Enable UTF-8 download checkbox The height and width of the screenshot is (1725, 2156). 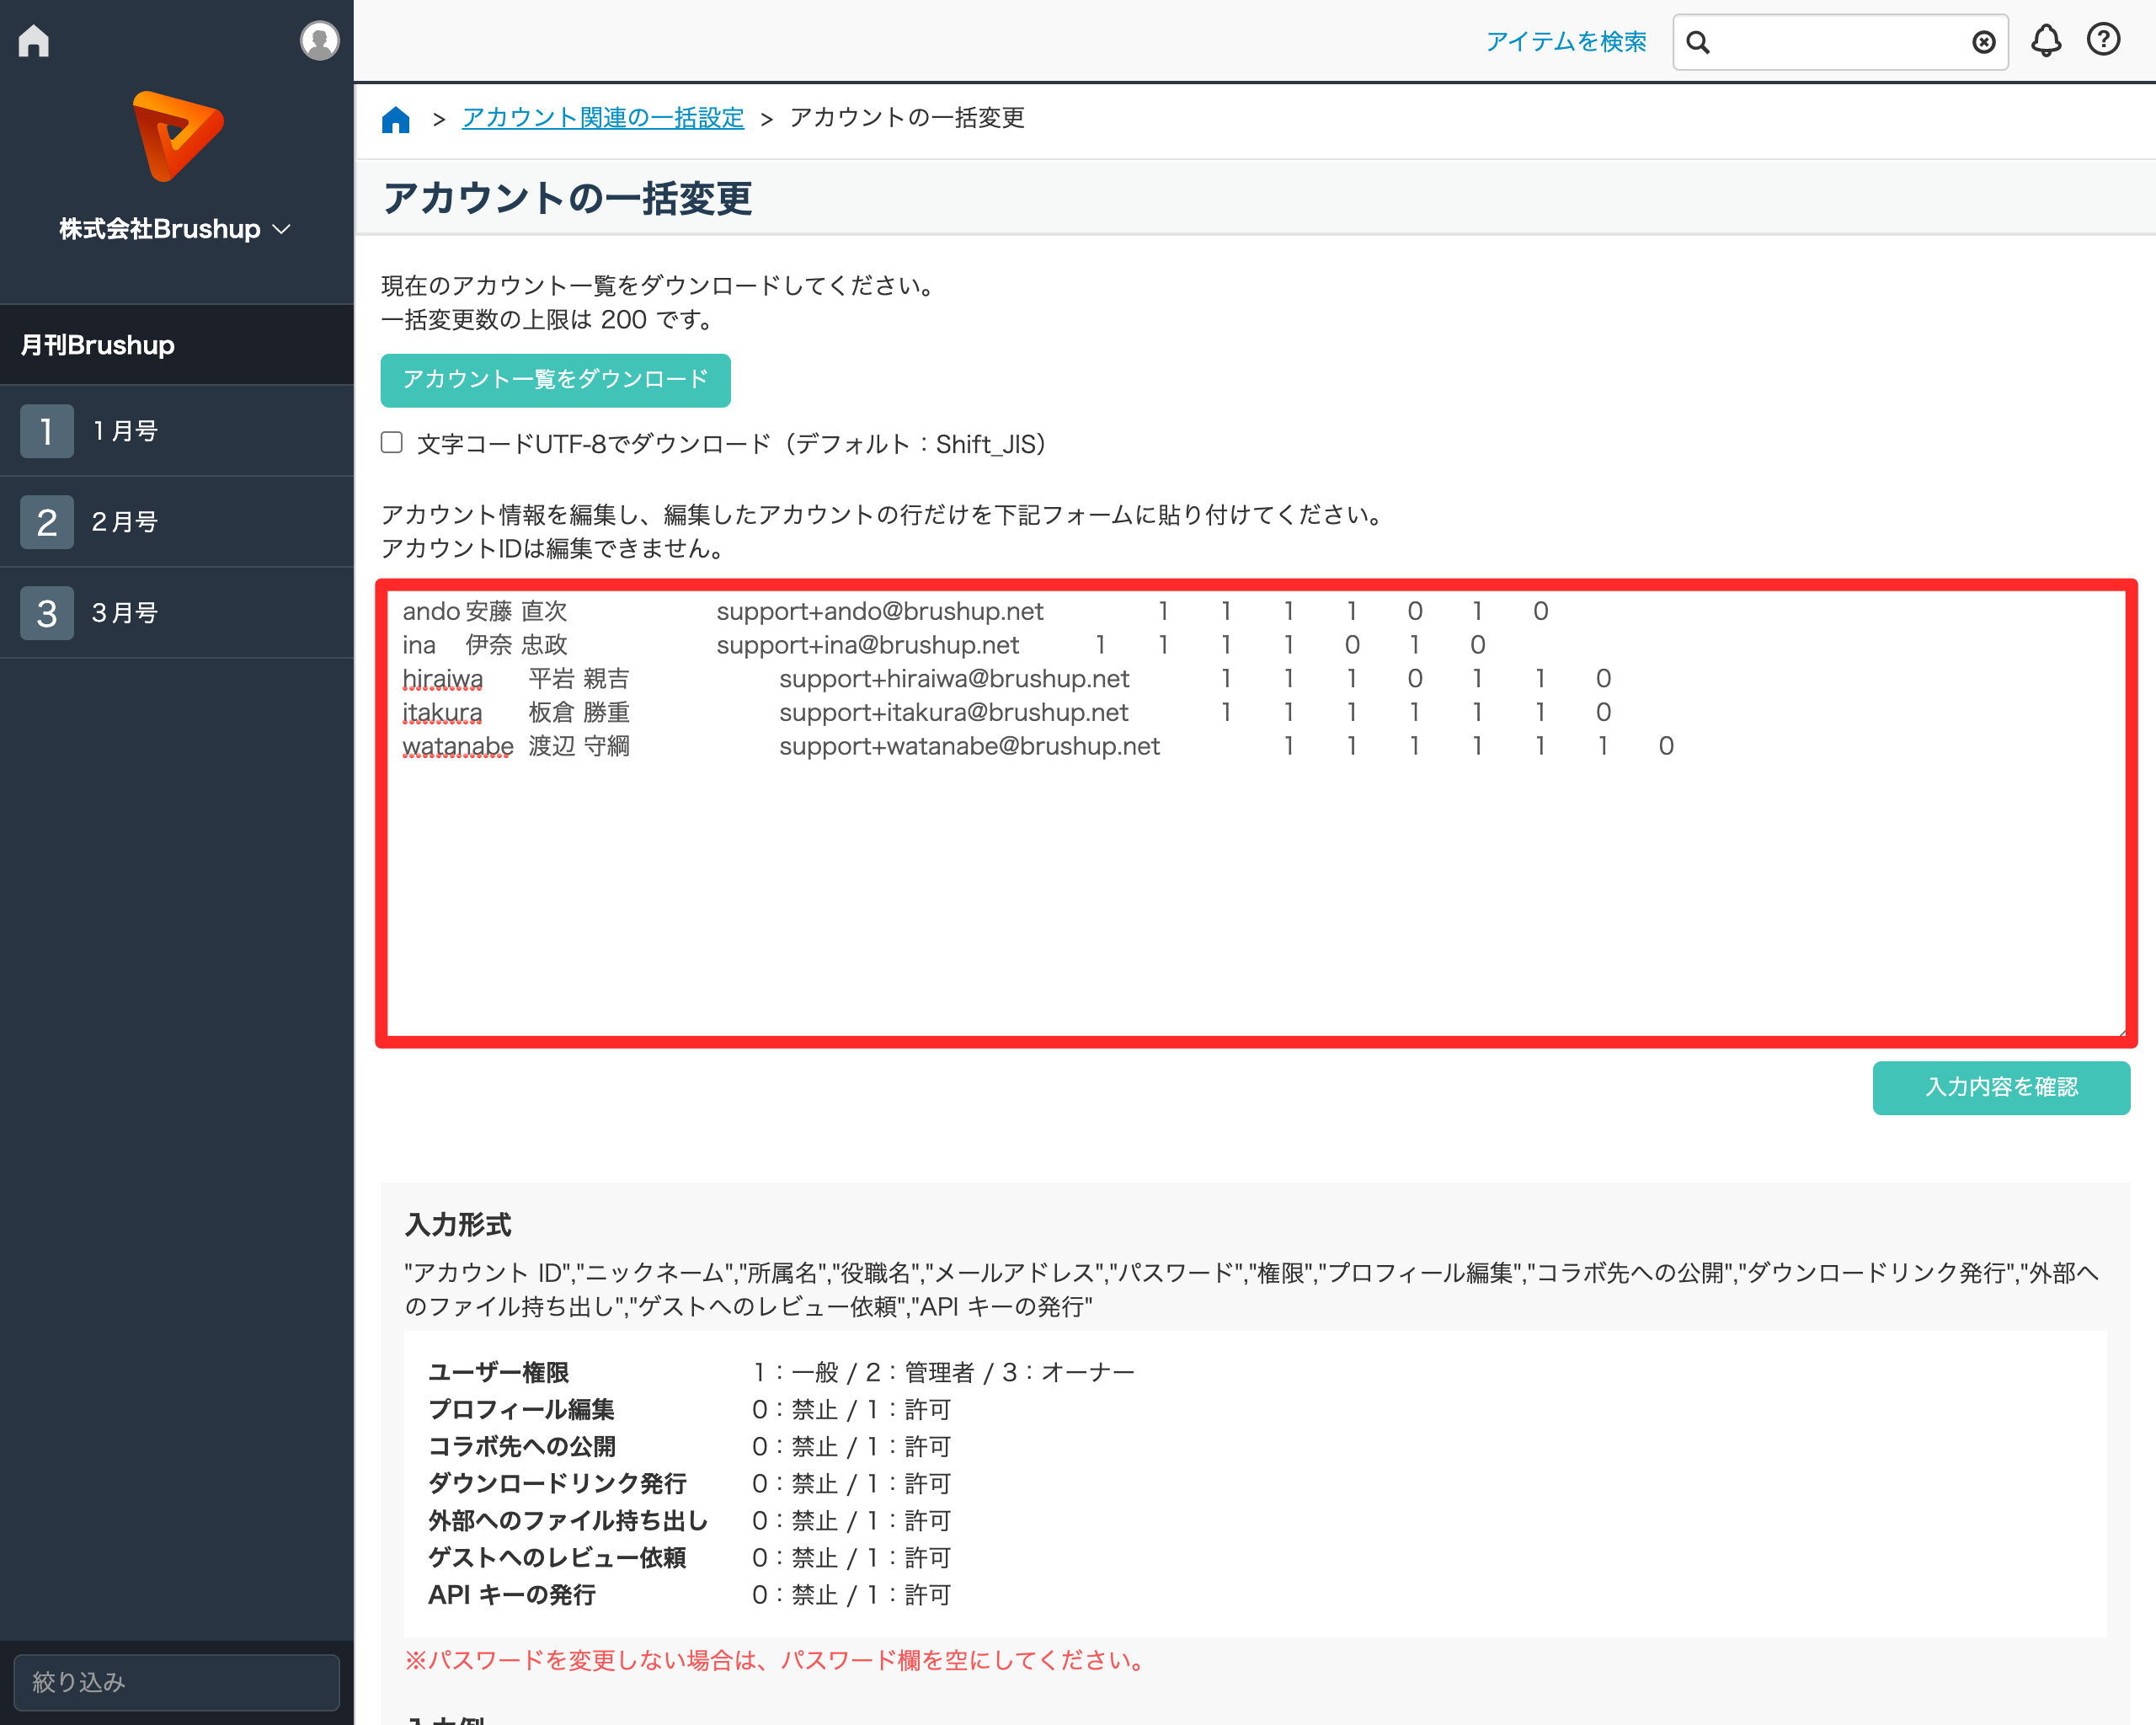click(x=392, y=443)
